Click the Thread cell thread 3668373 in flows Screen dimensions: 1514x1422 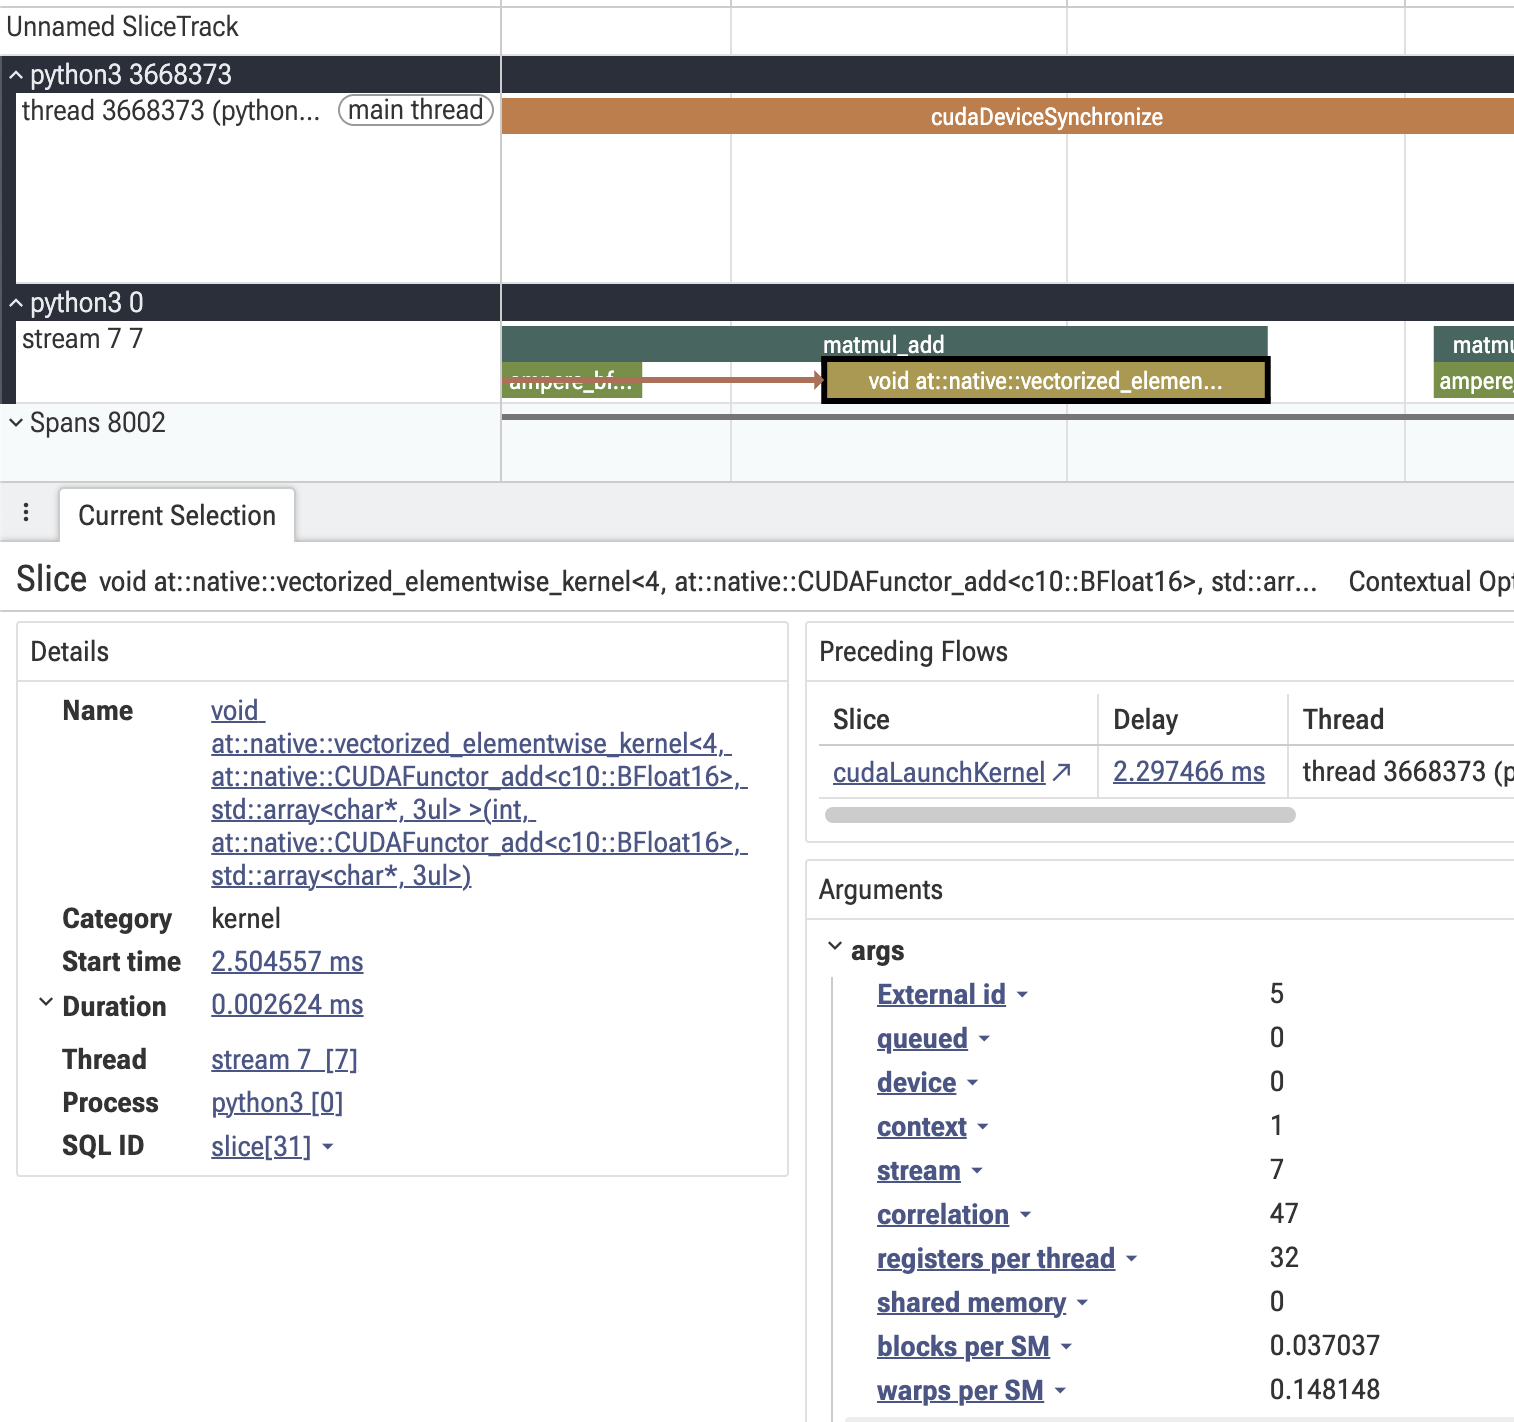pos(1408,772)
